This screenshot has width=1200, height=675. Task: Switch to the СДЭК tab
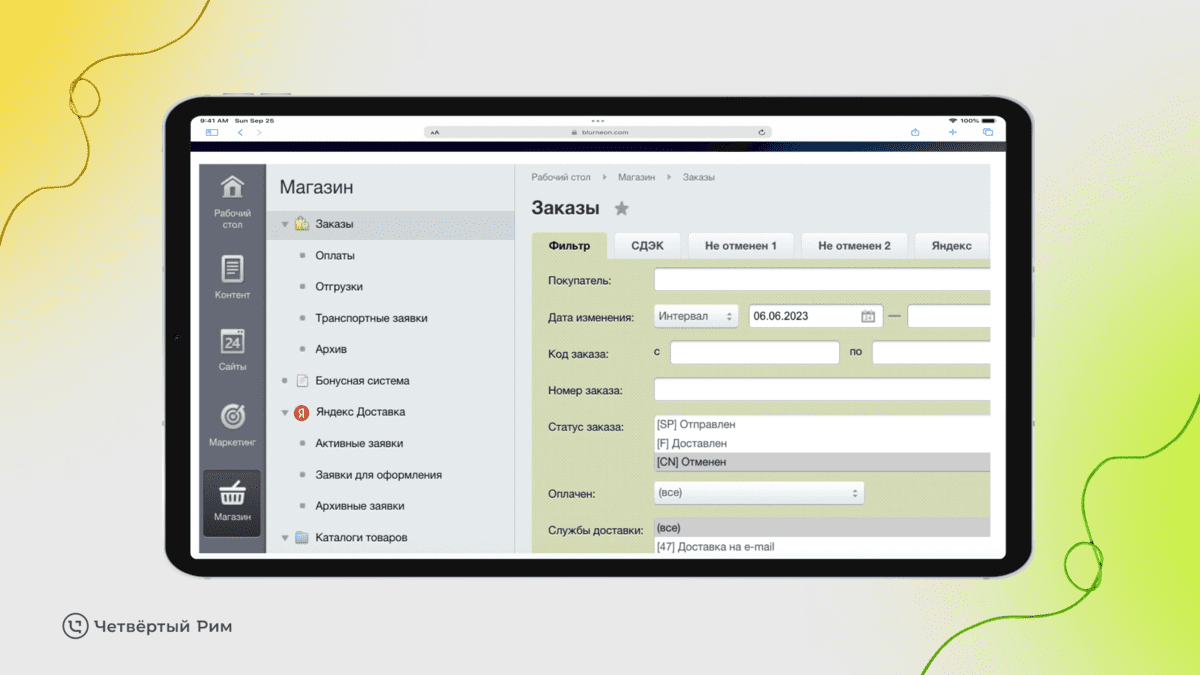click(x=647, y=246)
